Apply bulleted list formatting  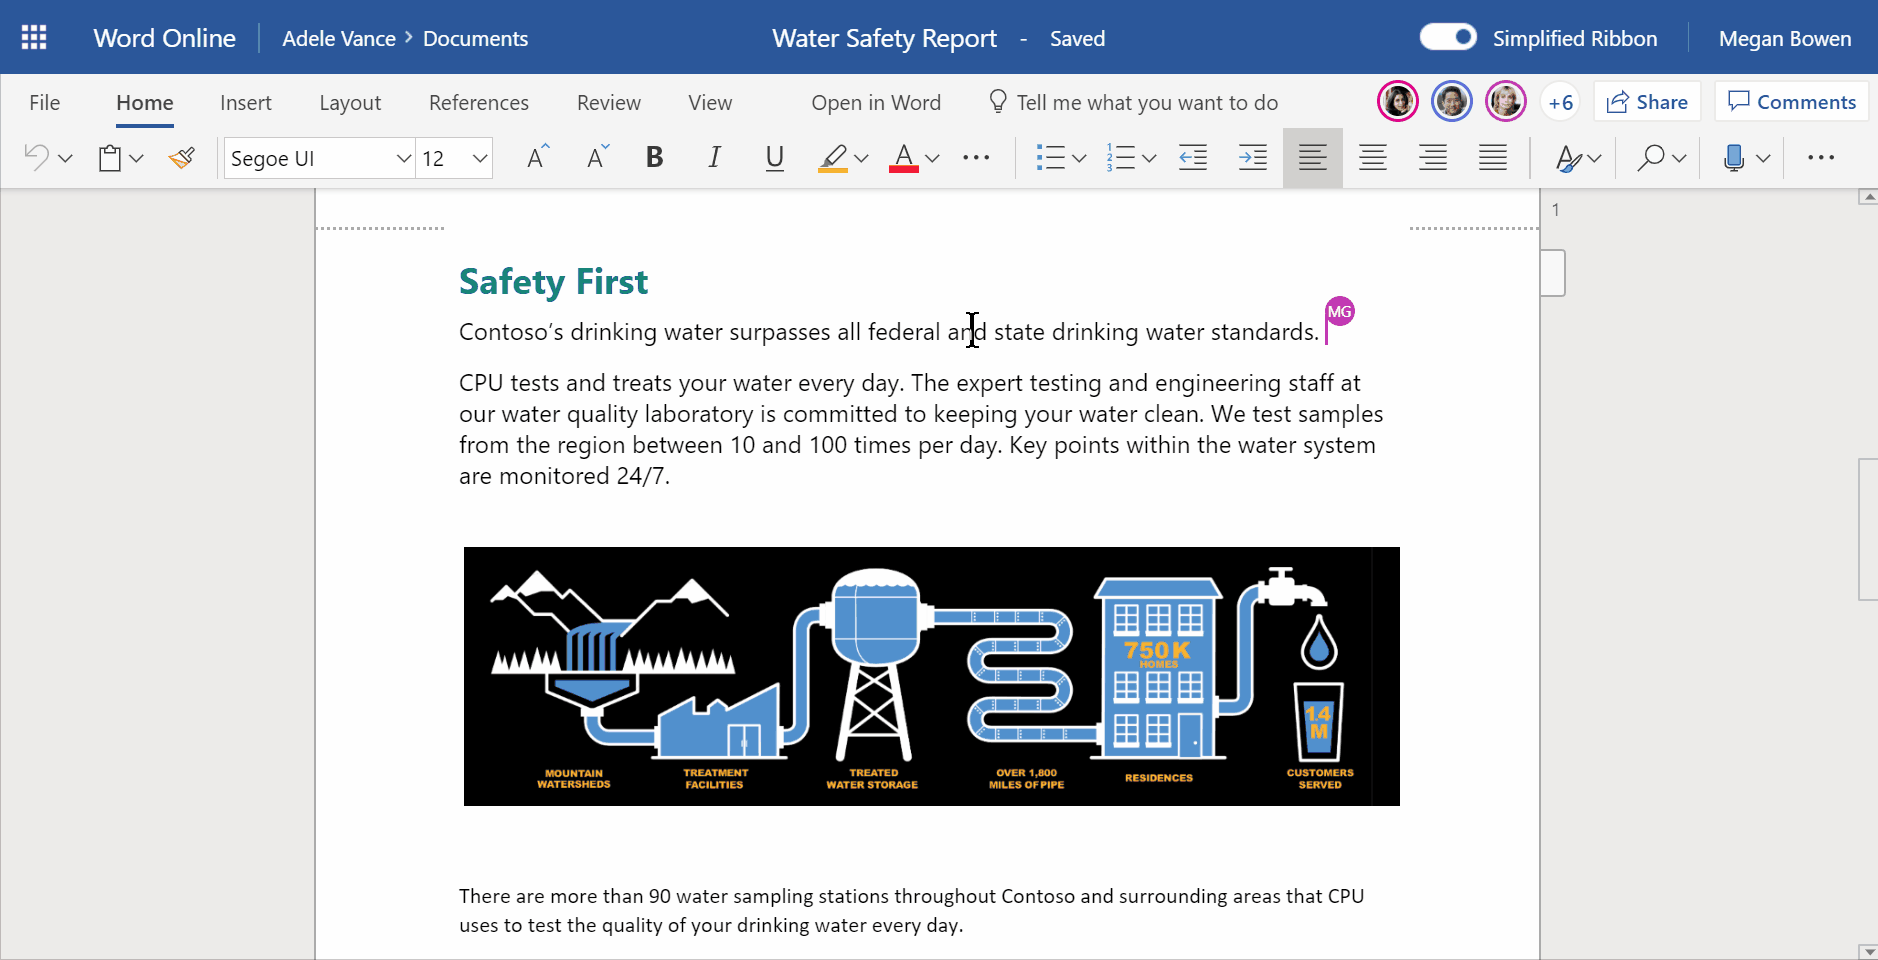tap(1050, 157)
